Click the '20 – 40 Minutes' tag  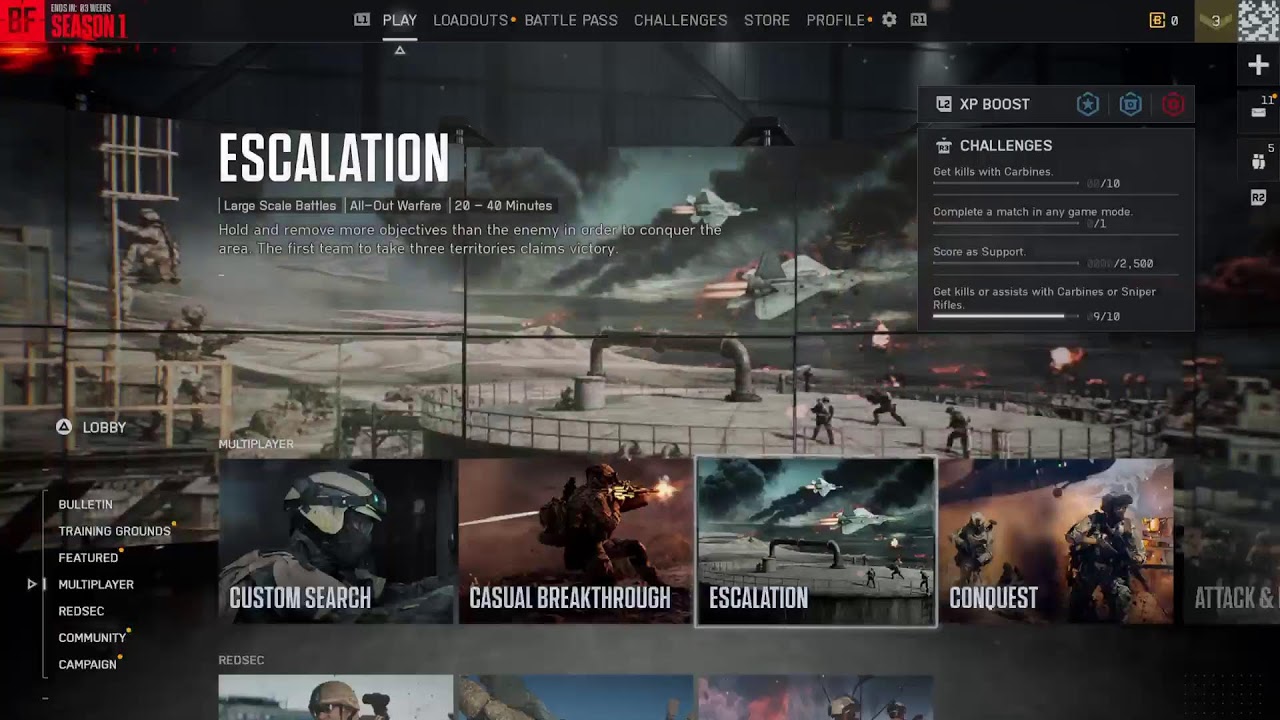(x=503, y=206)
